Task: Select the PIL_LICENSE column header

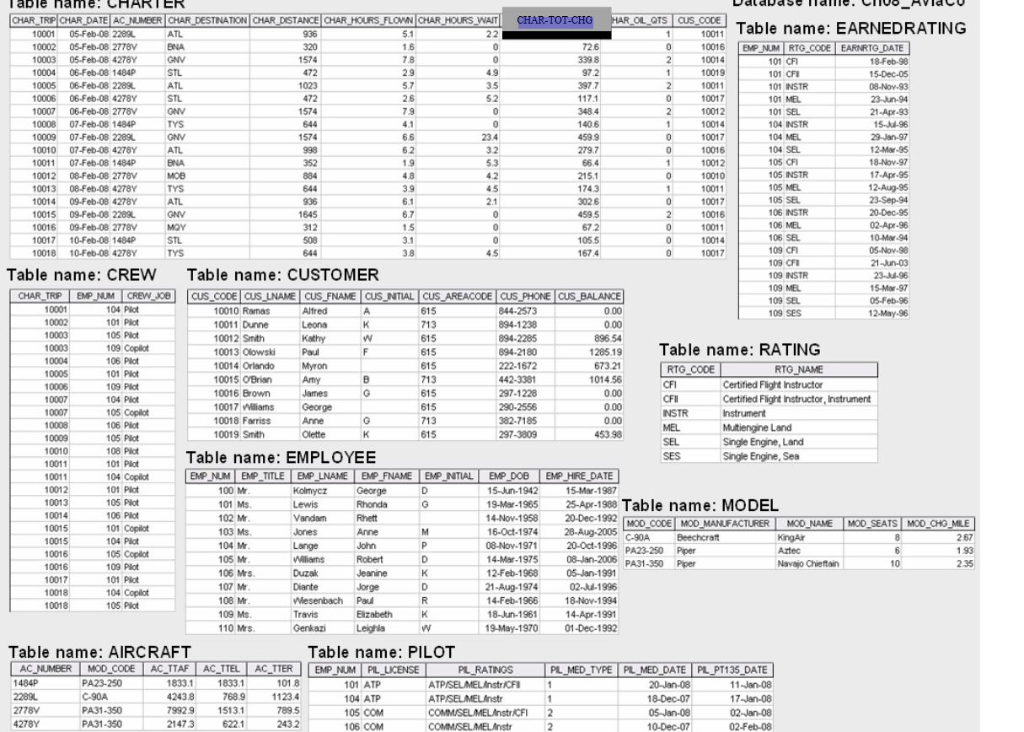Action: point(392,670)
